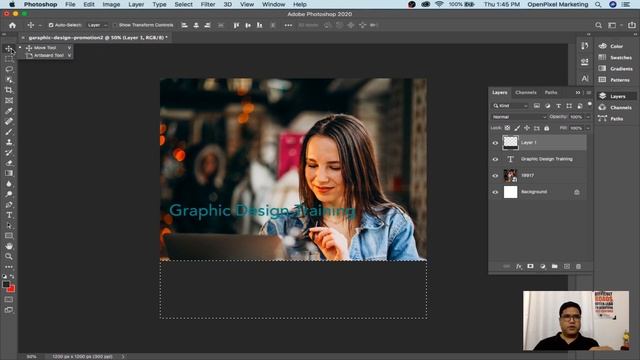The image size is (640, 360).
Task: Select the Layer 1 thumbnail
Action: coord(510,143)
